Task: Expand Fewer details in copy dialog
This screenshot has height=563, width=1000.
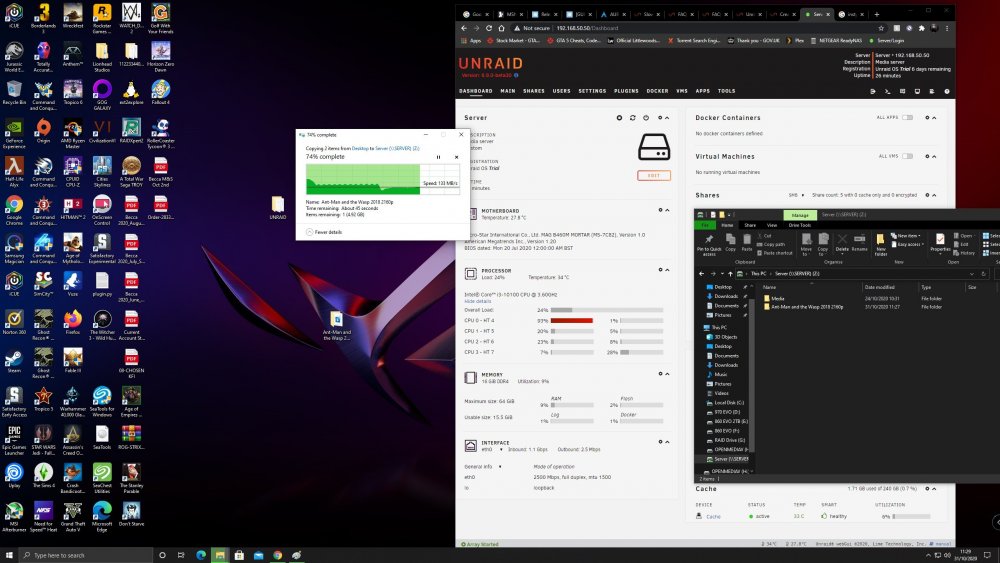Action: coord(325,232)
